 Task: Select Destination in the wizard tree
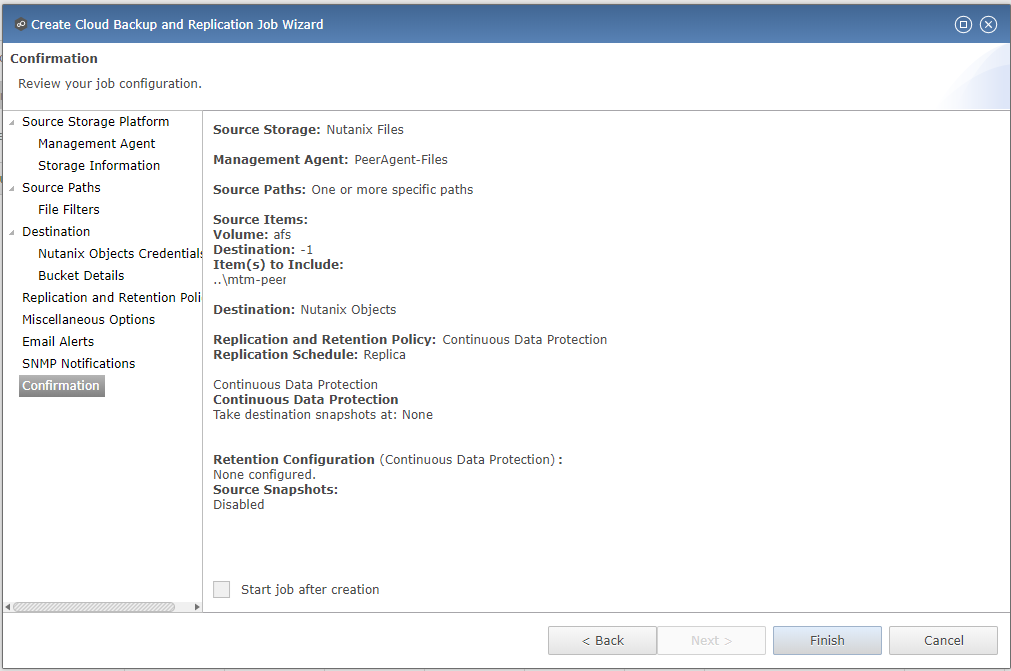pos(56,231)
